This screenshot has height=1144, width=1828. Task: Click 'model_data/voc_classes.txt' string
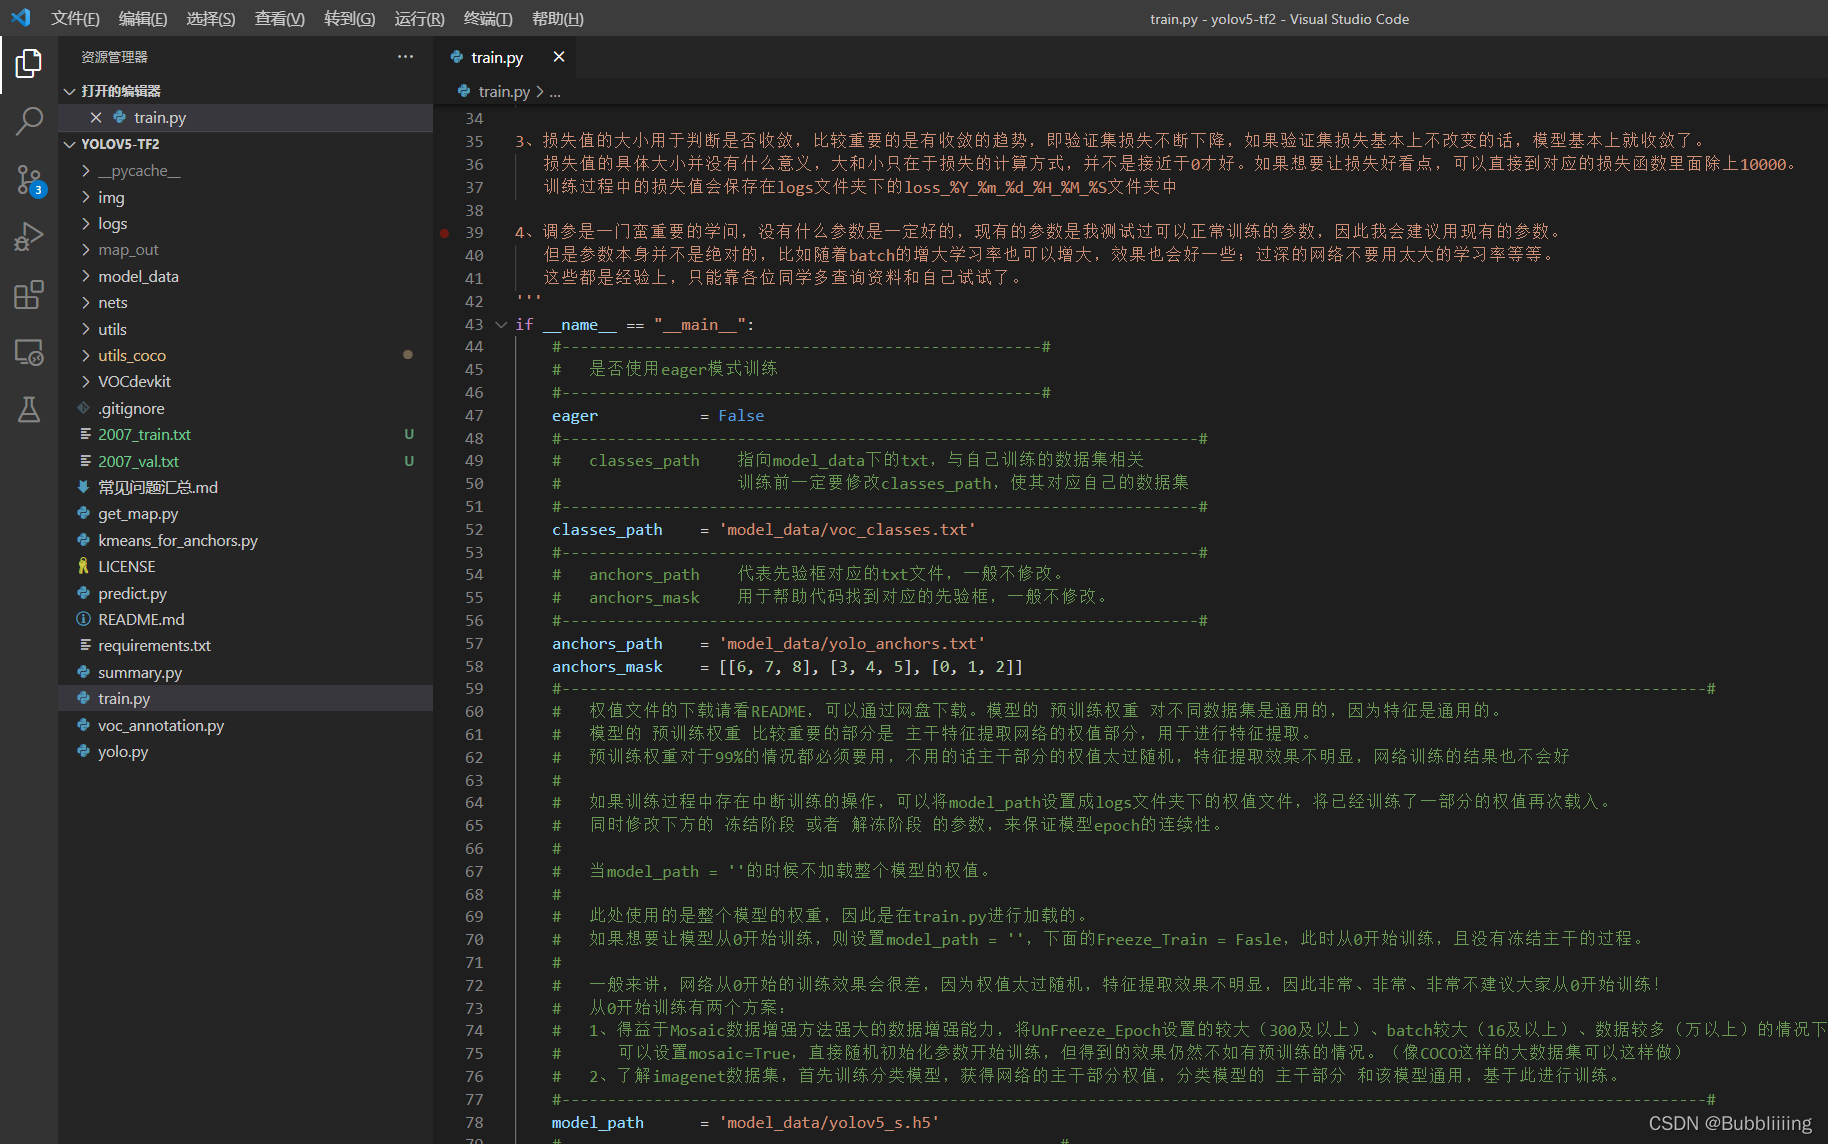coord(847,529)
